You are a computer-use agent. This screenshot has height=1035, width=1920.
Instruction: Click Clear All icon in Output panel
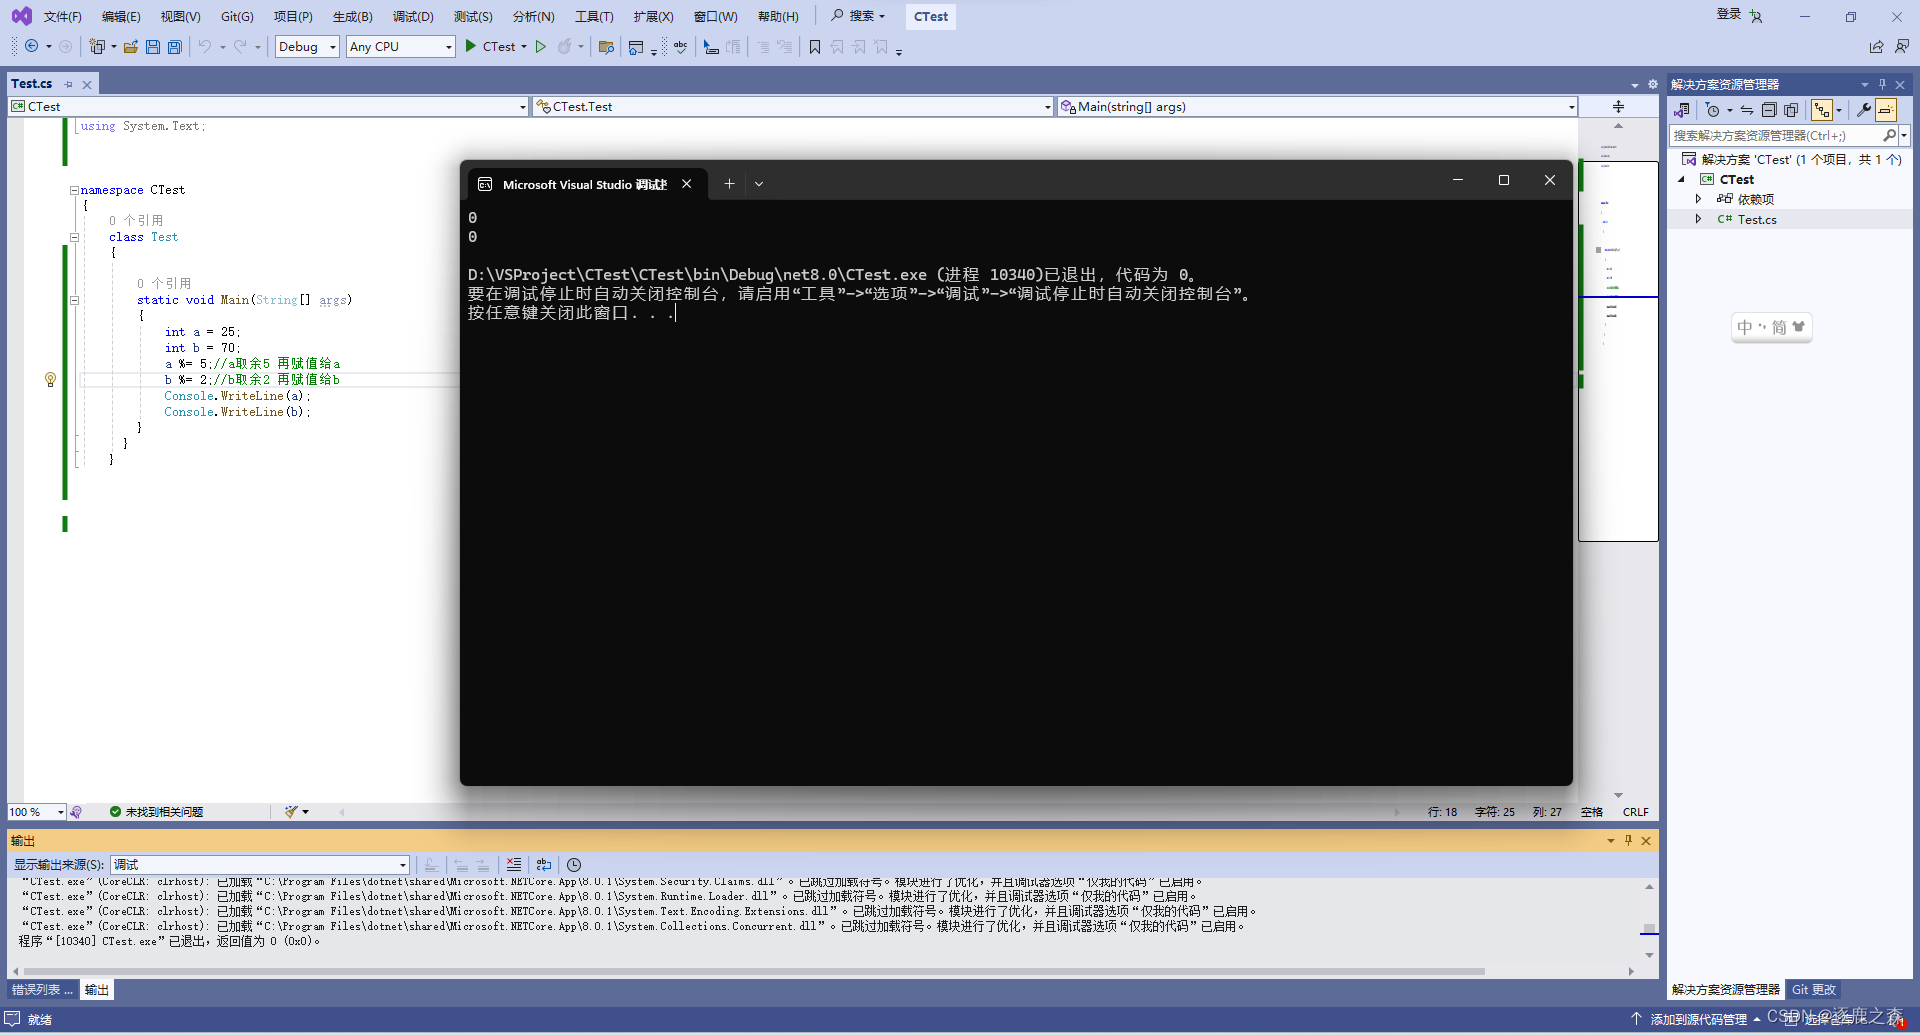click(513, 865)
